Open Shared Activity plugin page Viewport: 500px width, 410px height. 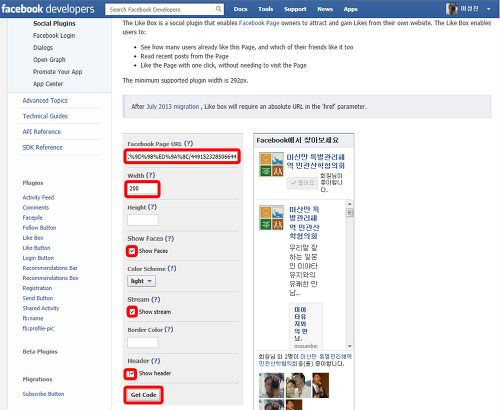41,308
